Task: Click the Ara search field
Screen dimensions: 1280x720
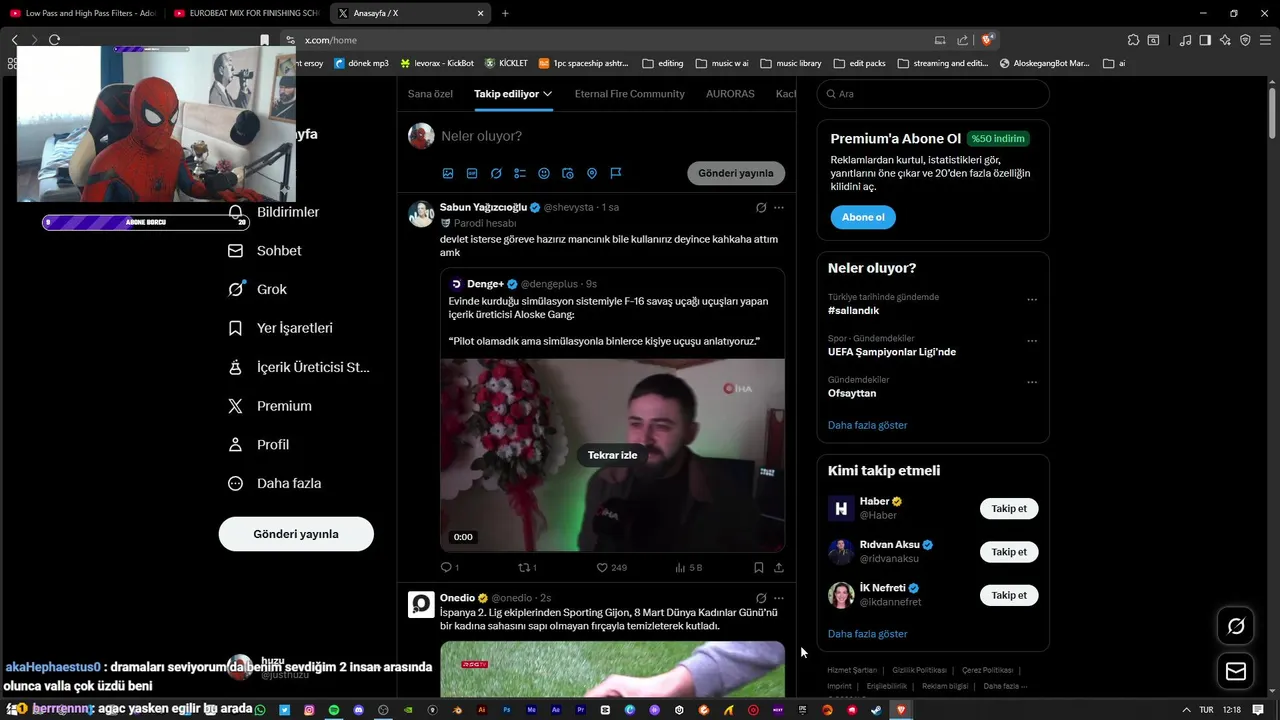Action: click(933, 94)
